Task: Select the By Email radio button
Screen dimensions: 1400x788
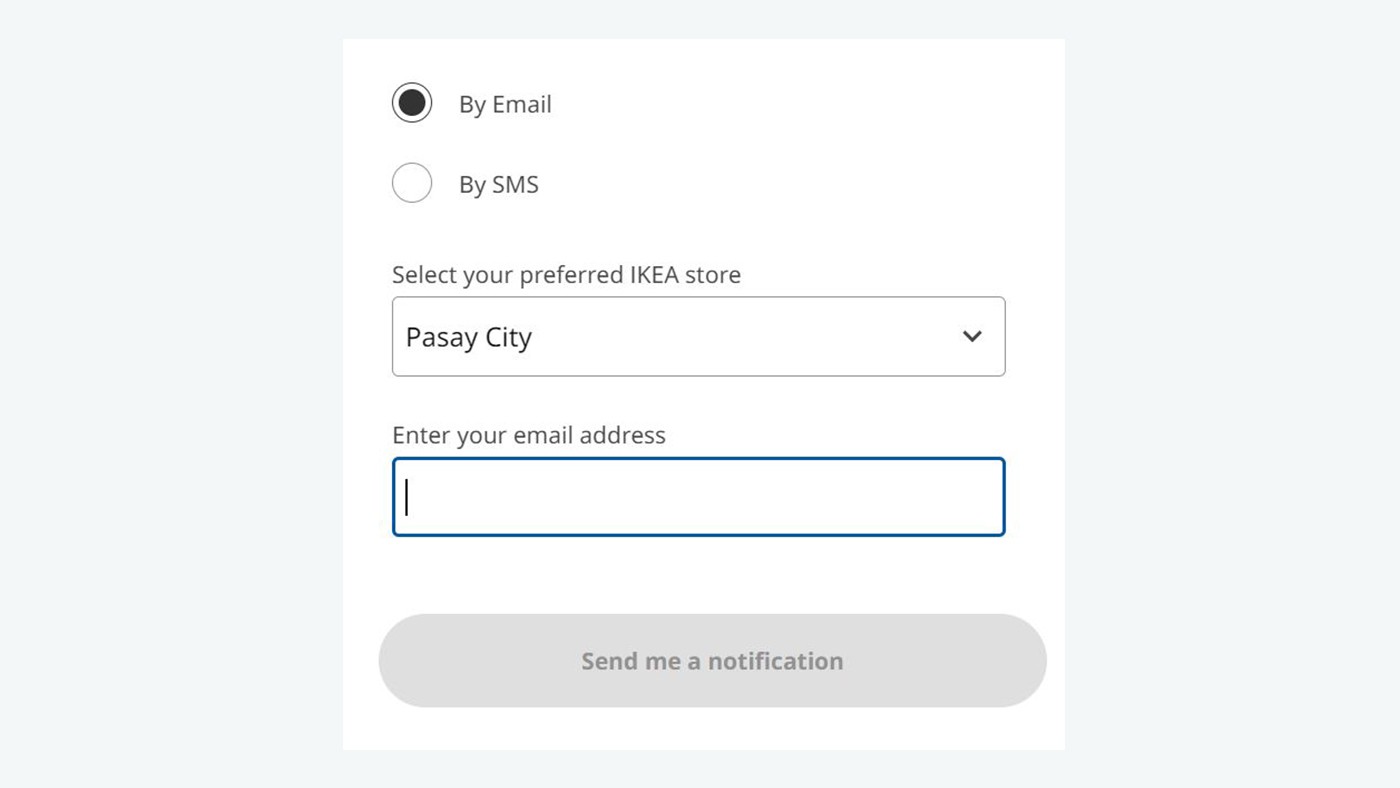Action: (x=412, y=103)
